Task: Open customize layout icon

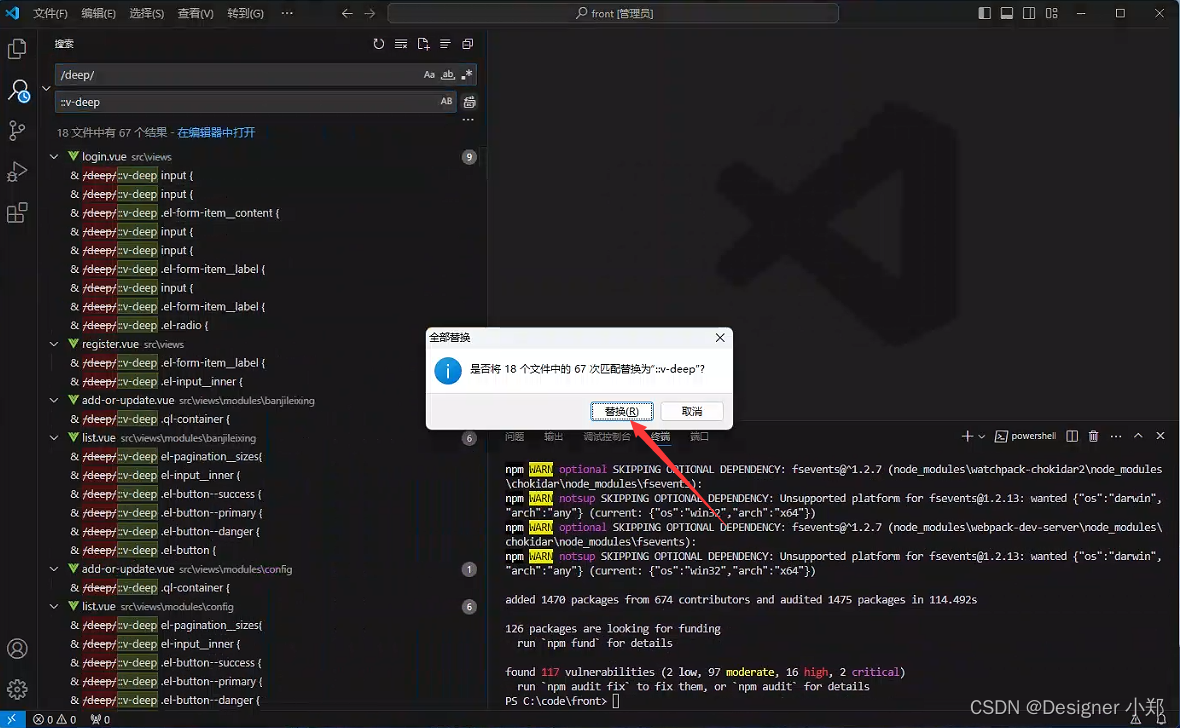Action: point(1051,14)
